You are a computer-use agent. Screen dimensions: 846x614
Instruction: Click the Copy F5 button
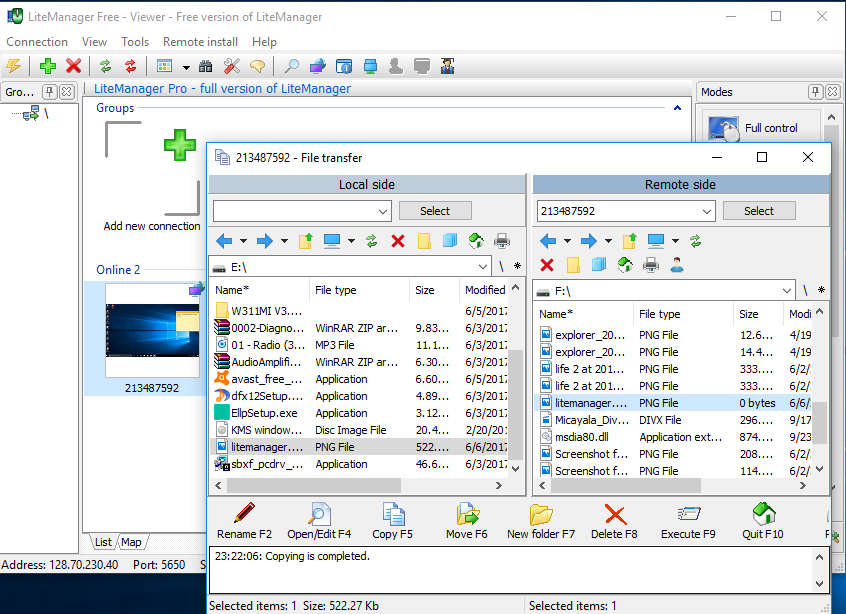[392, 521]
